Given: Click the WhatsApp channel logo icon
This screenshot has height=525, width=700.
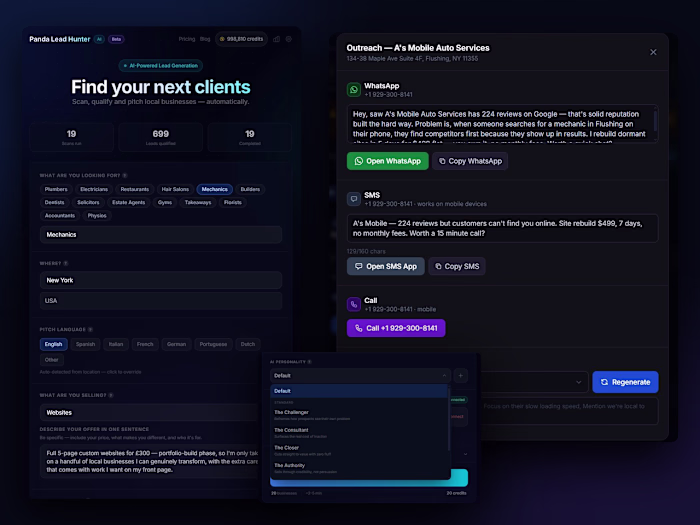Looking at the screenshot, I should (x=354, y=90).
